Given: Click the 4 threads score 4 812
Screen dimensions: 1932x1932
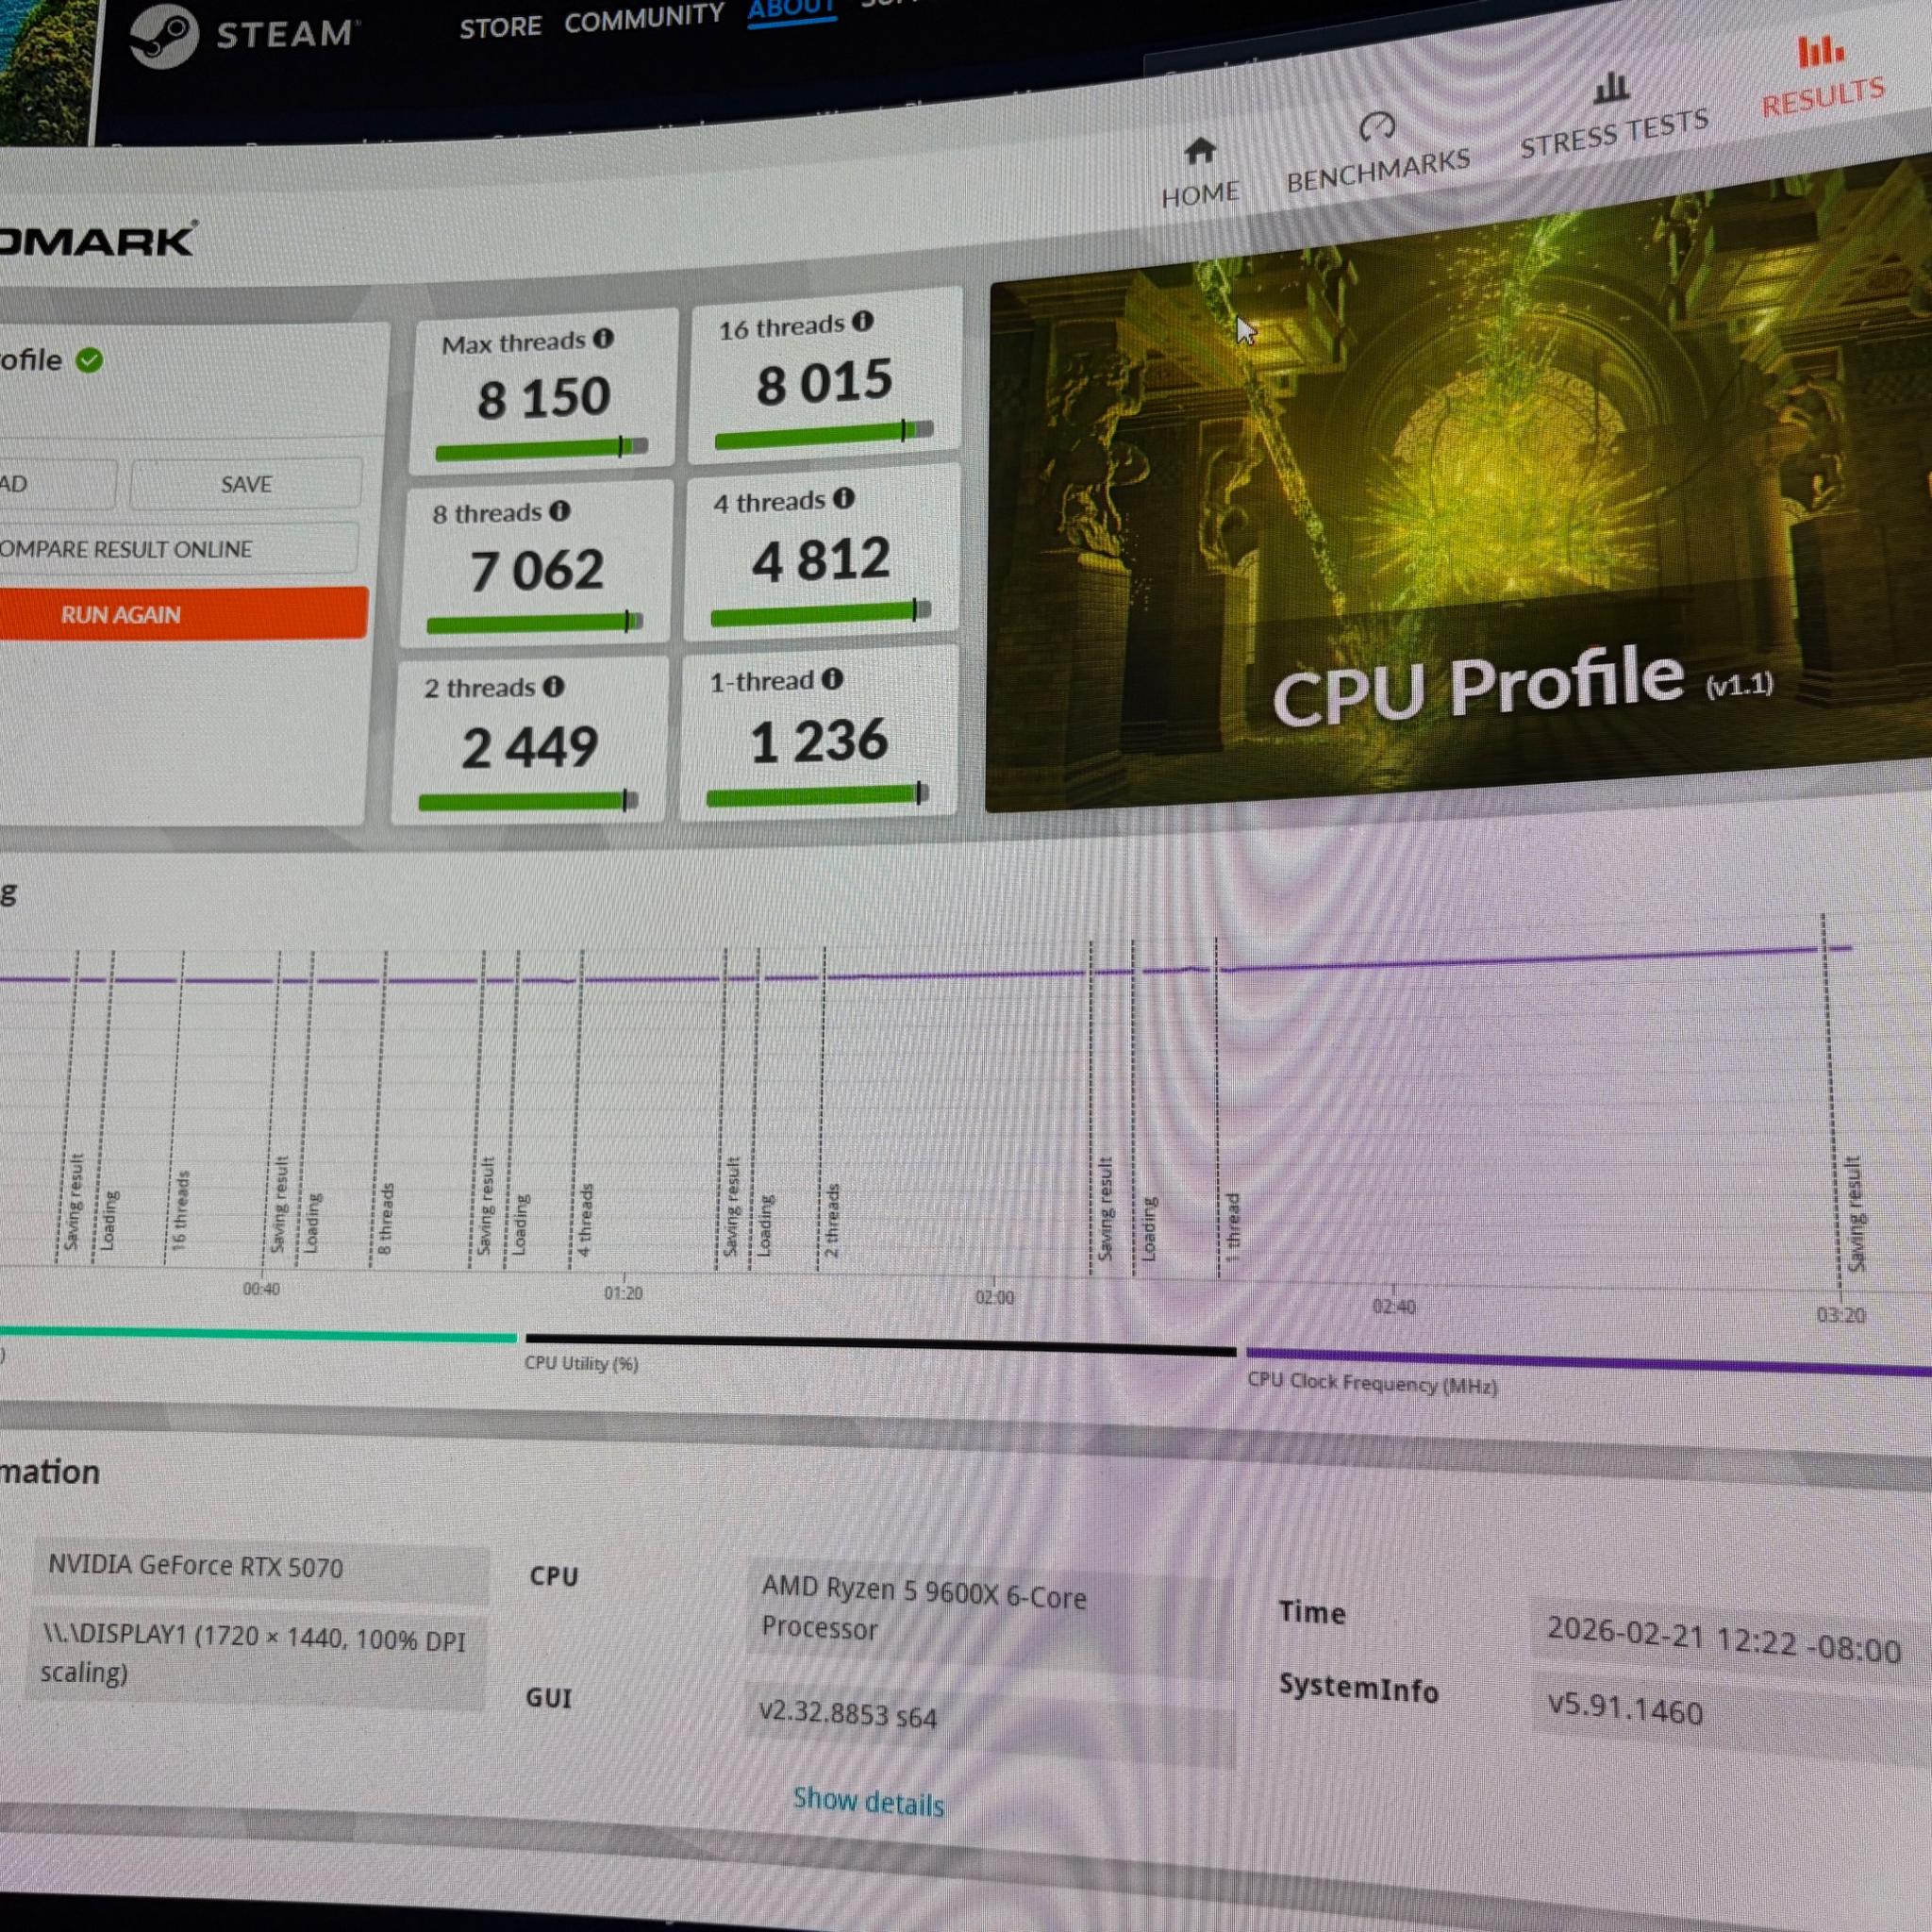Looking at the screenshot, I should coord(821,559).
